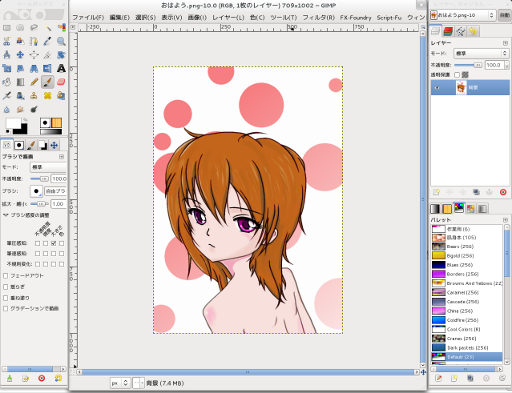Open the FX-Foundry menu
The image size is (512, 393).
tap(356, 17)
